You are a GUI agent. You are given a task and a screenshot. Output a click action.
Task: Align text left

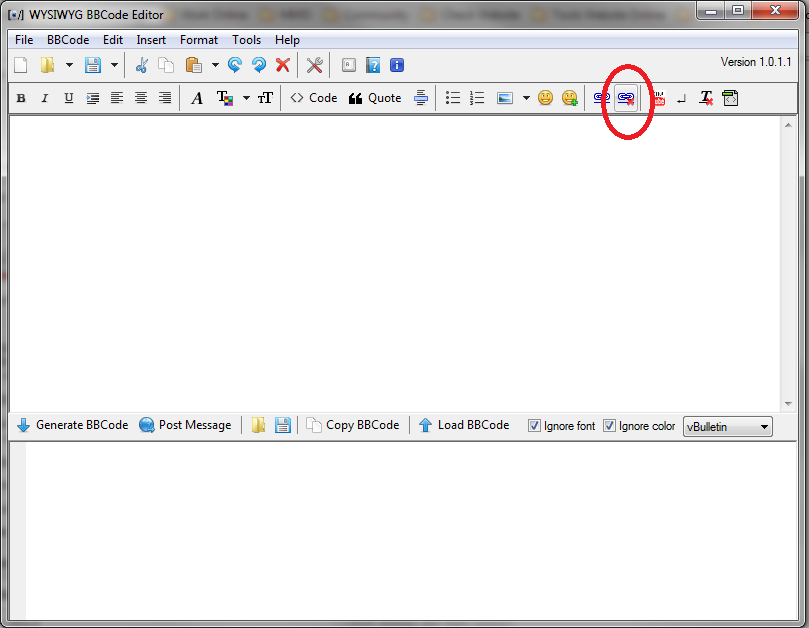coord(117,98)
